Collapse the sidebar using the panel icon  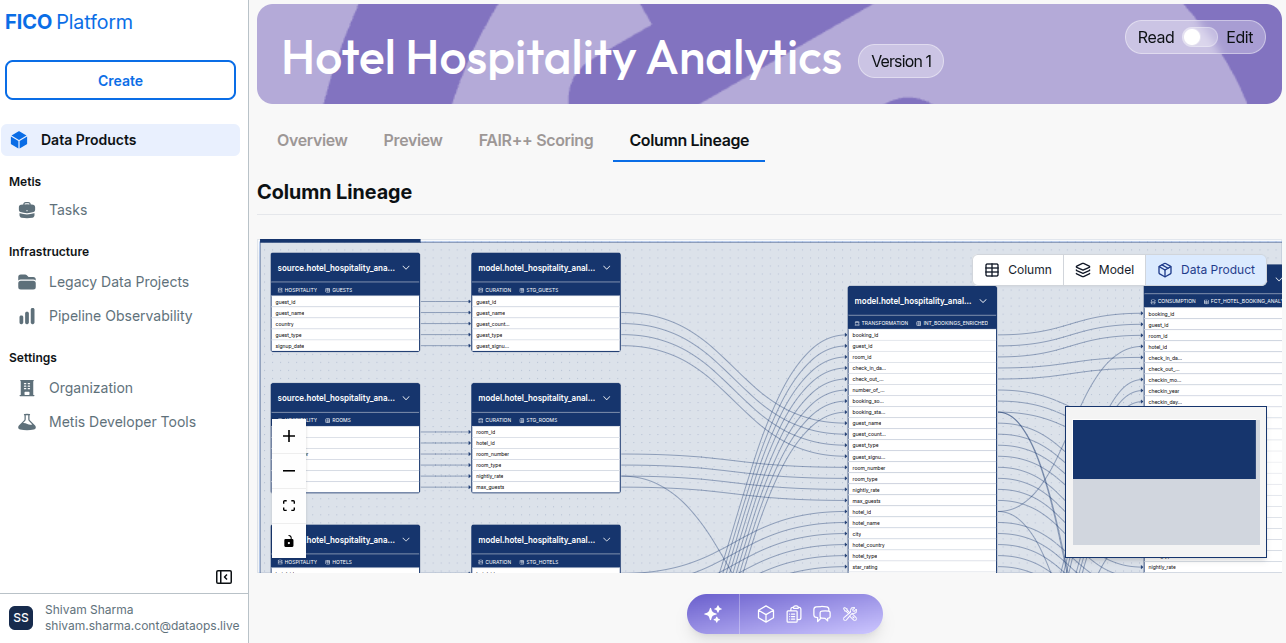point(224,577)
